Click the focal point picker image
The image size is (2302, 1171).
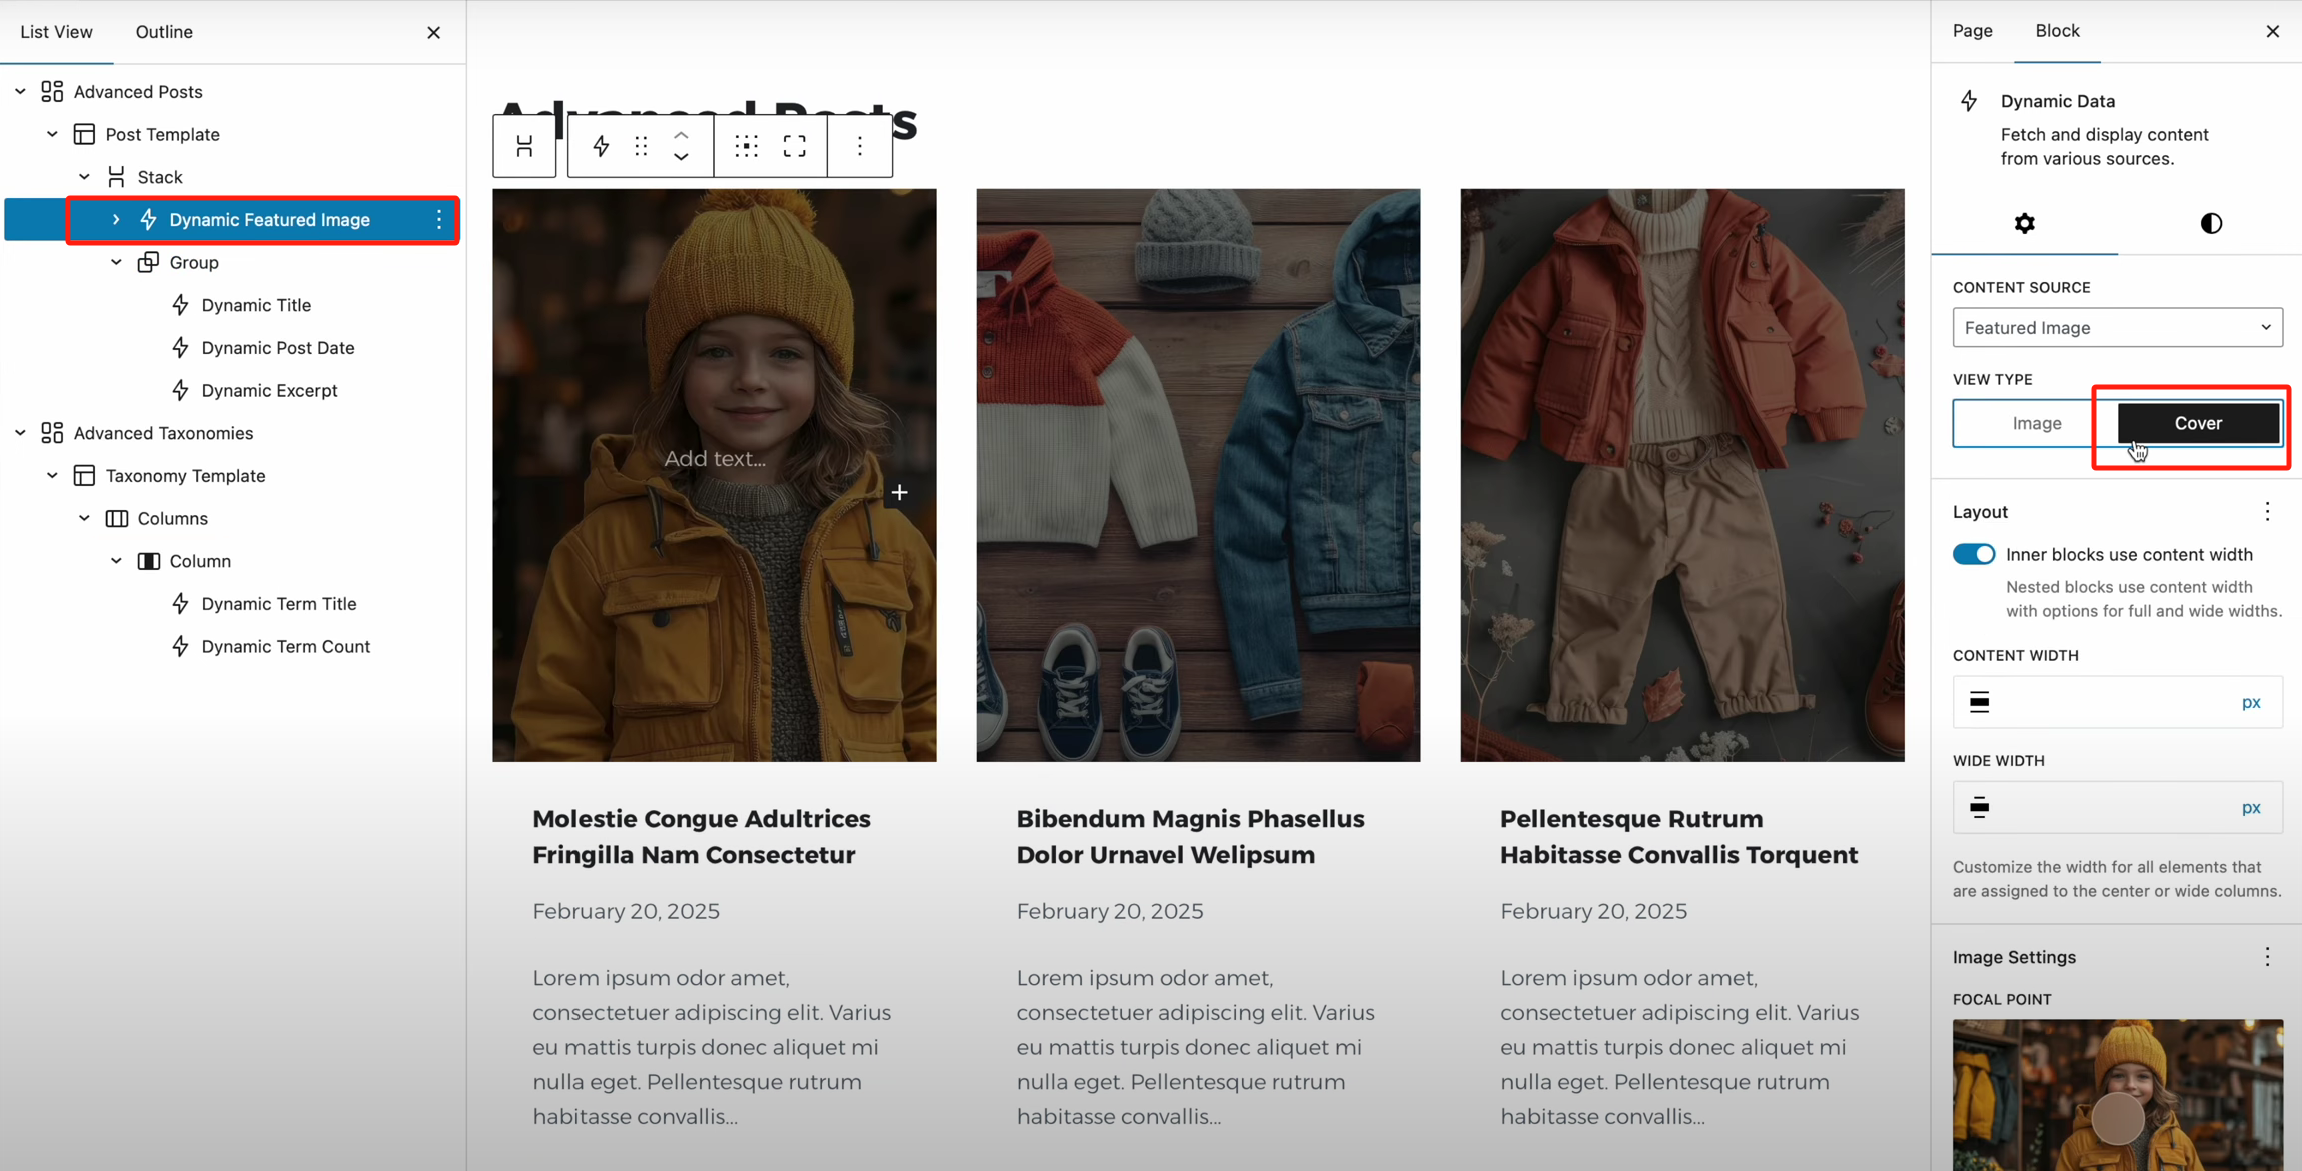pos(2117,1095)
